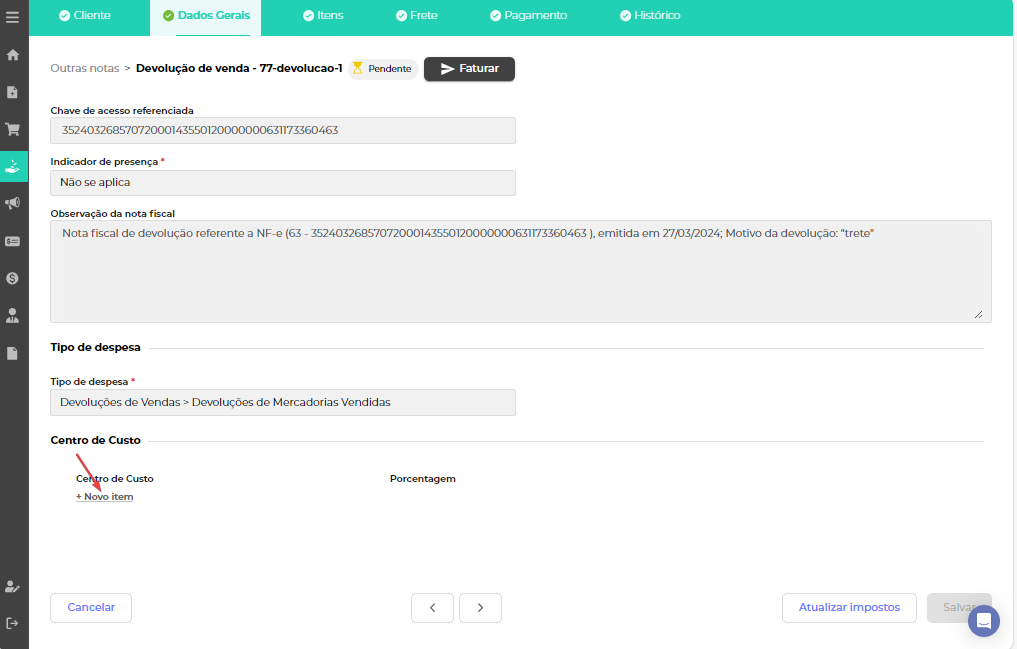
Task: Open the user edit icon in sidebar
Action: coord(13,587)
